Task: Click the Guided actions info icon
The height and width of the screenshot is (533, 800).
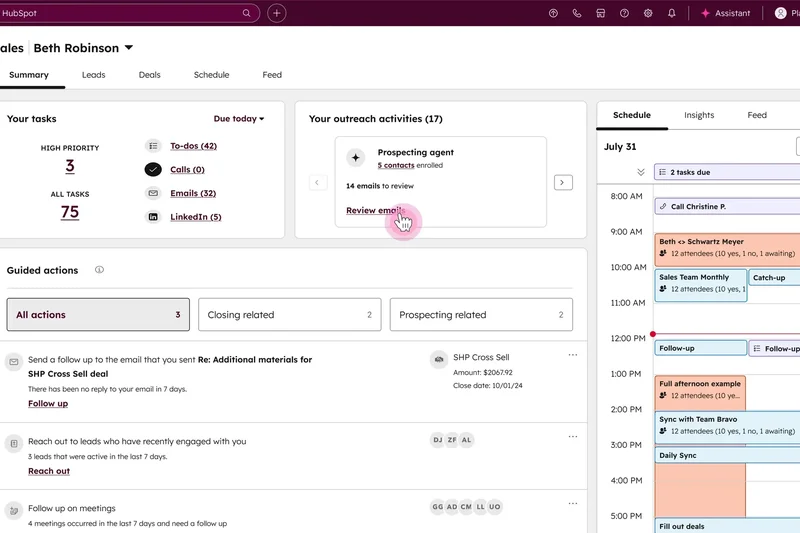Action: (x=99, y=270)
